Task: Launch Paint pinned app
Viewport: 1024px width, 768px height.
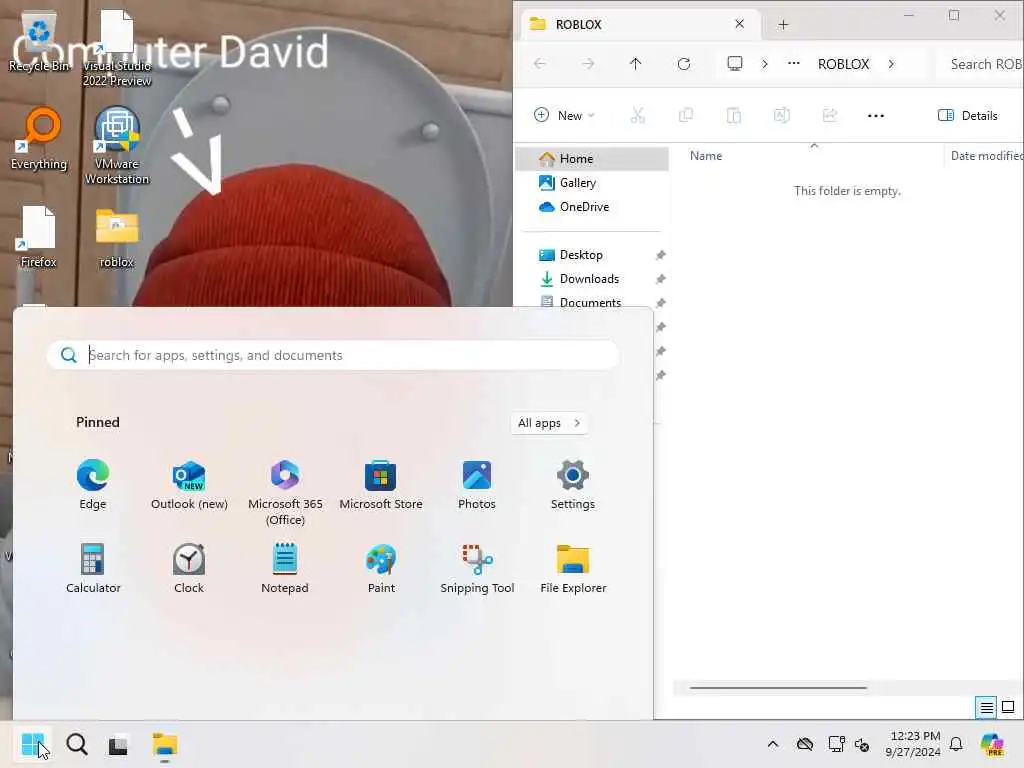Action: click(x=381, y=568)
